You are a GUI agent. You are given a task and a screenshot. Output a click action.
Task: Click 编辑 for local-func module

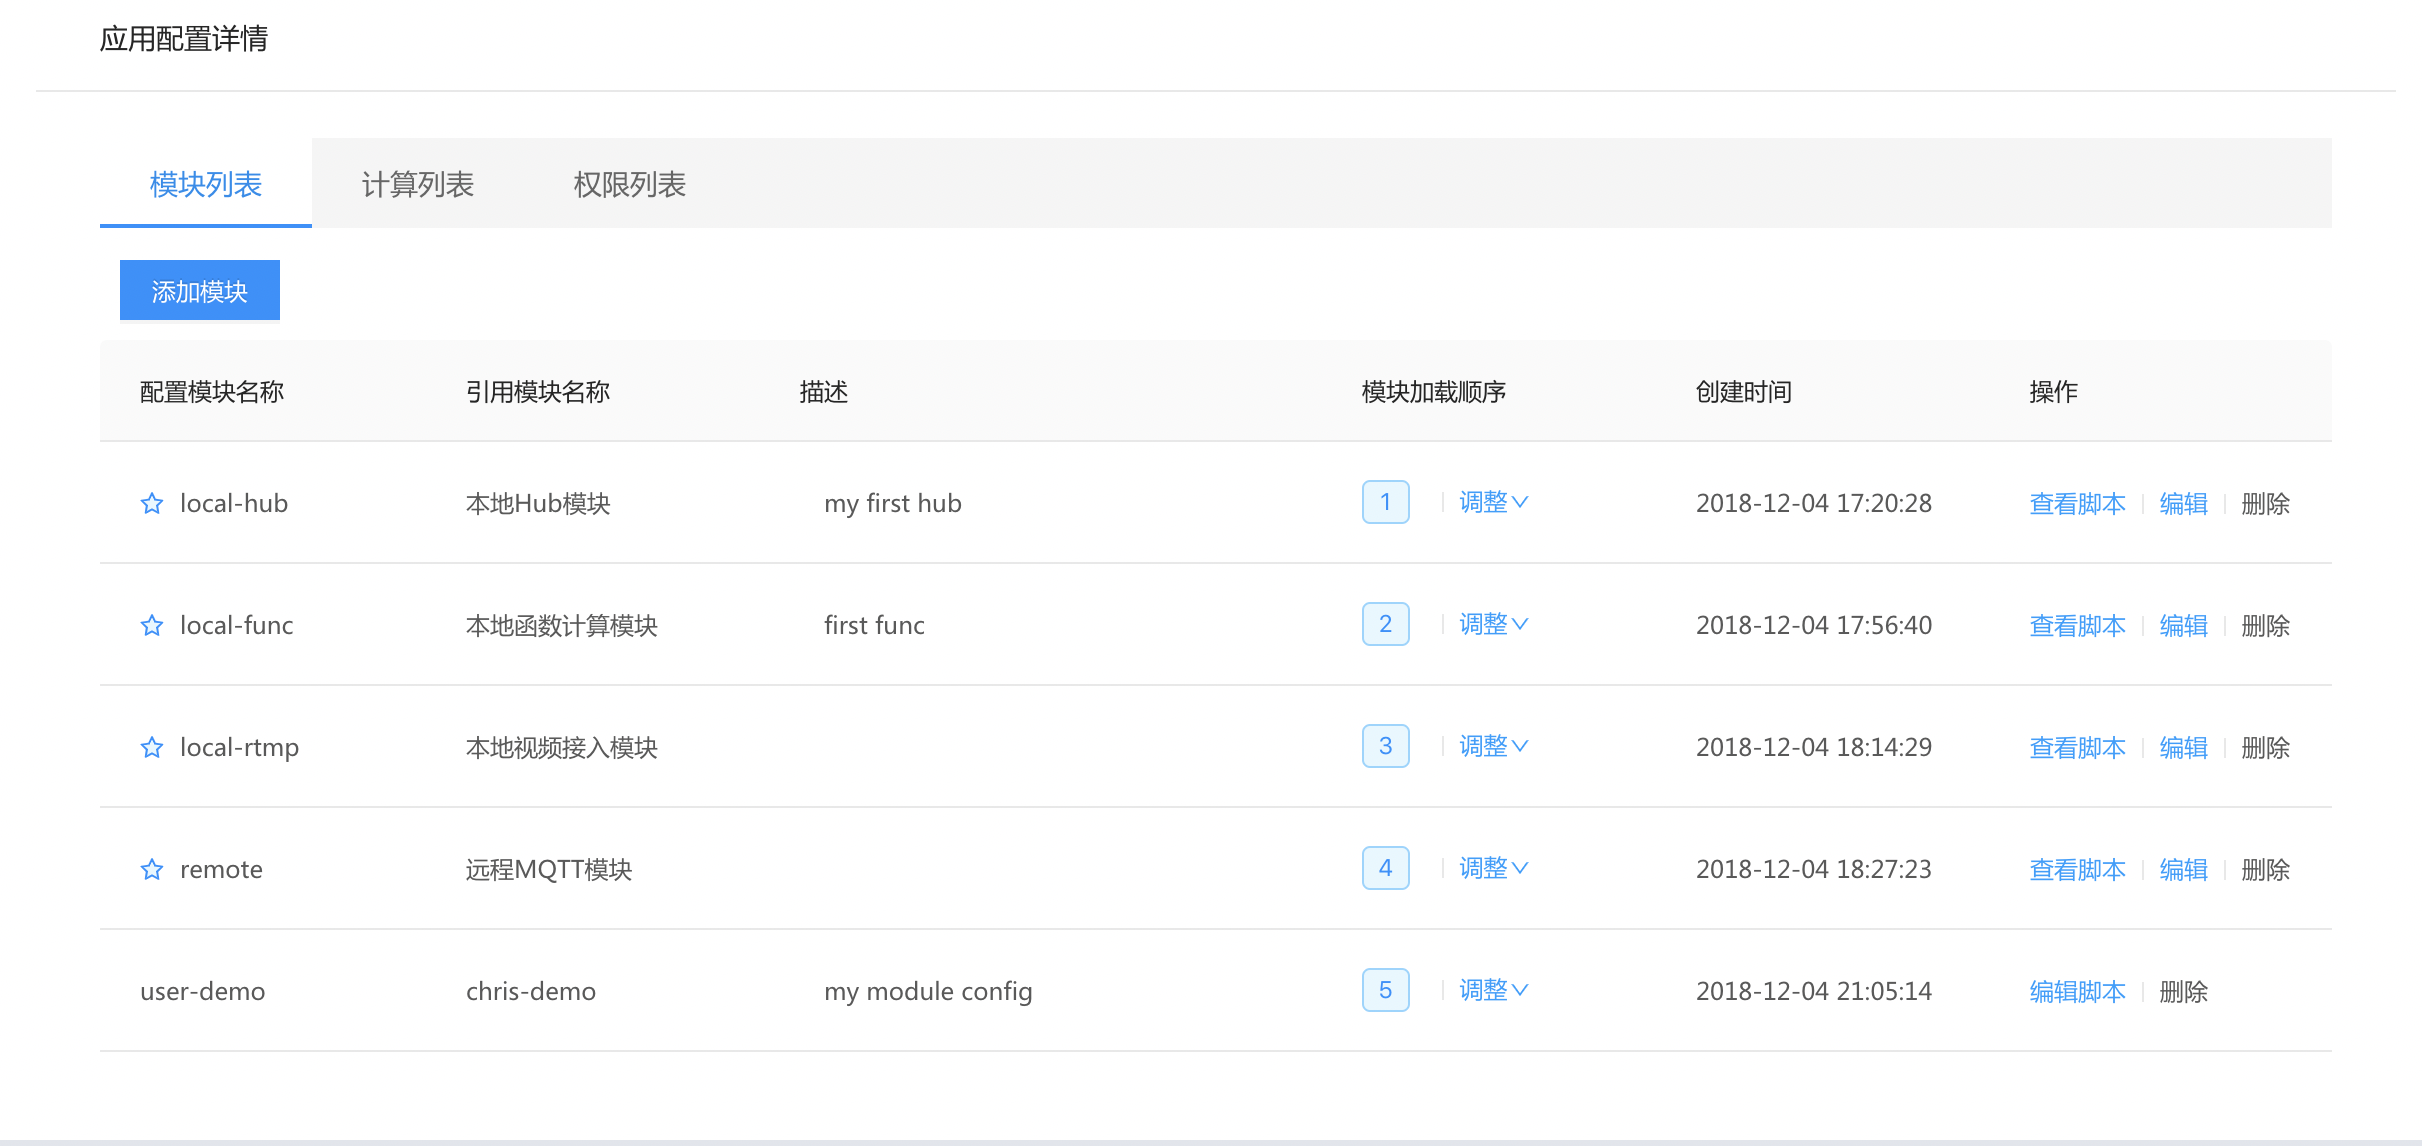point(2183,625)
